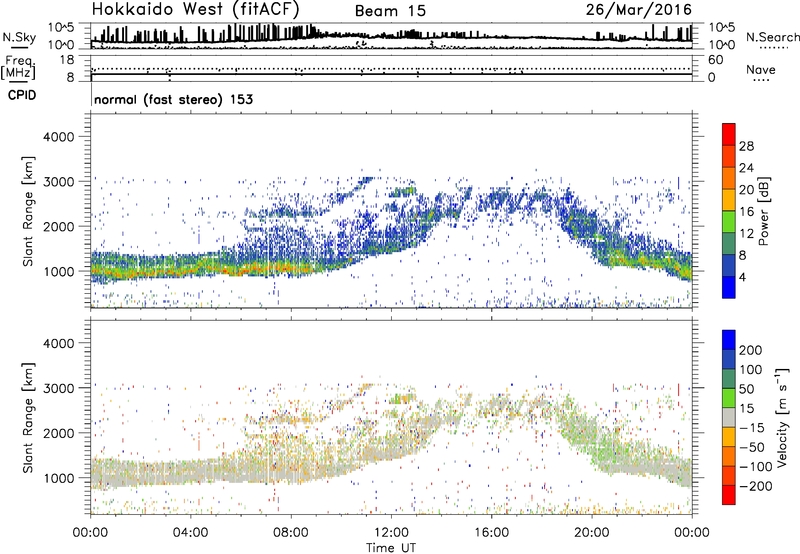Image resolution: width=800 pixels, height=554 pixels.
Task: Click the 'N.Sky' legend label
Action: point(19,37)
